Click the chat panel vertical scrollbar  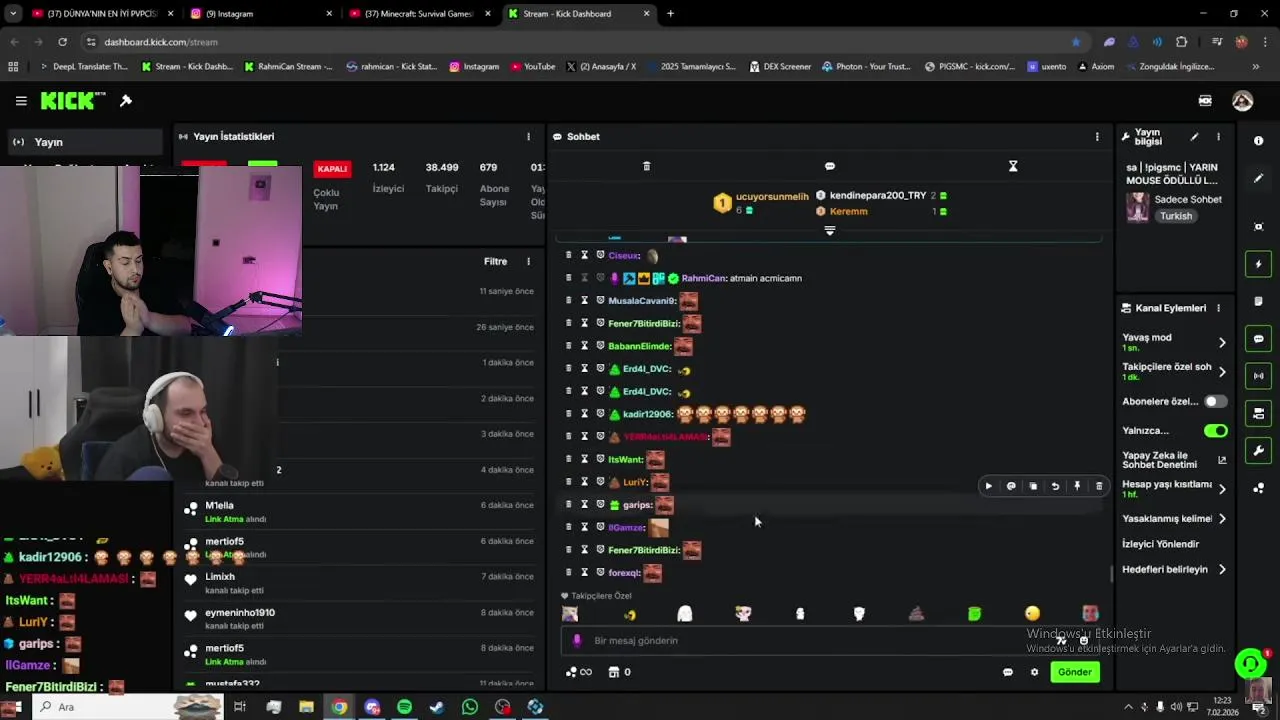tap(1111, 574)
